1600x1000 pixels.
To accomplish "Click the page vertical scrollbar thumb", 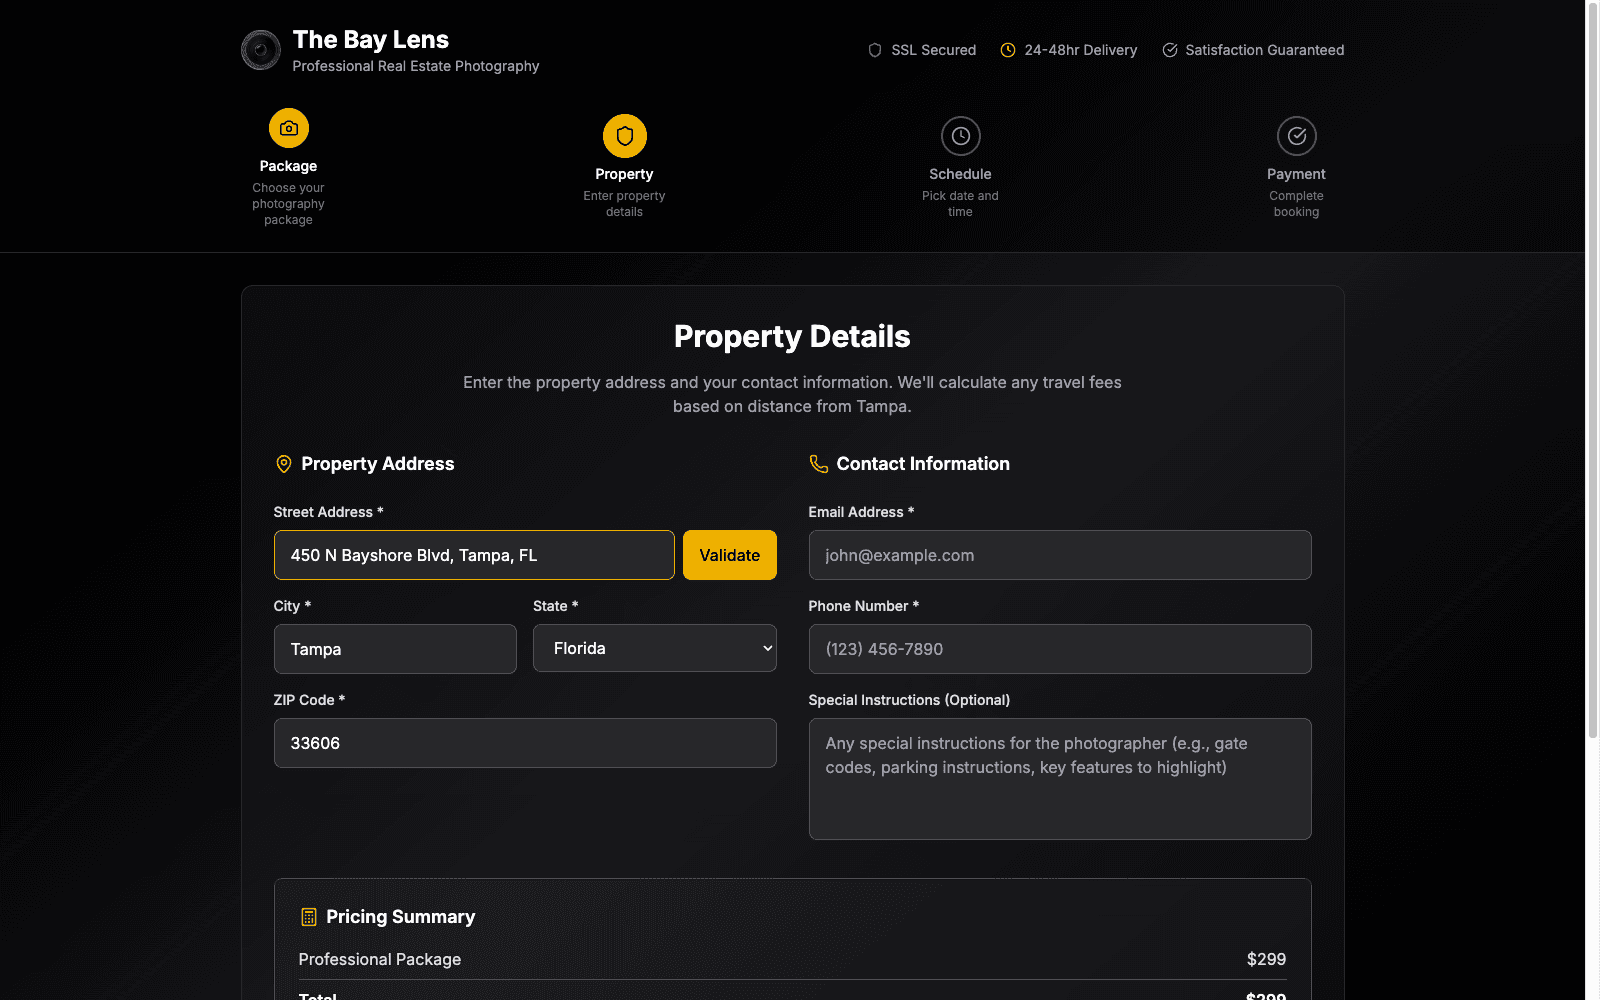I will click(1593, 370).
